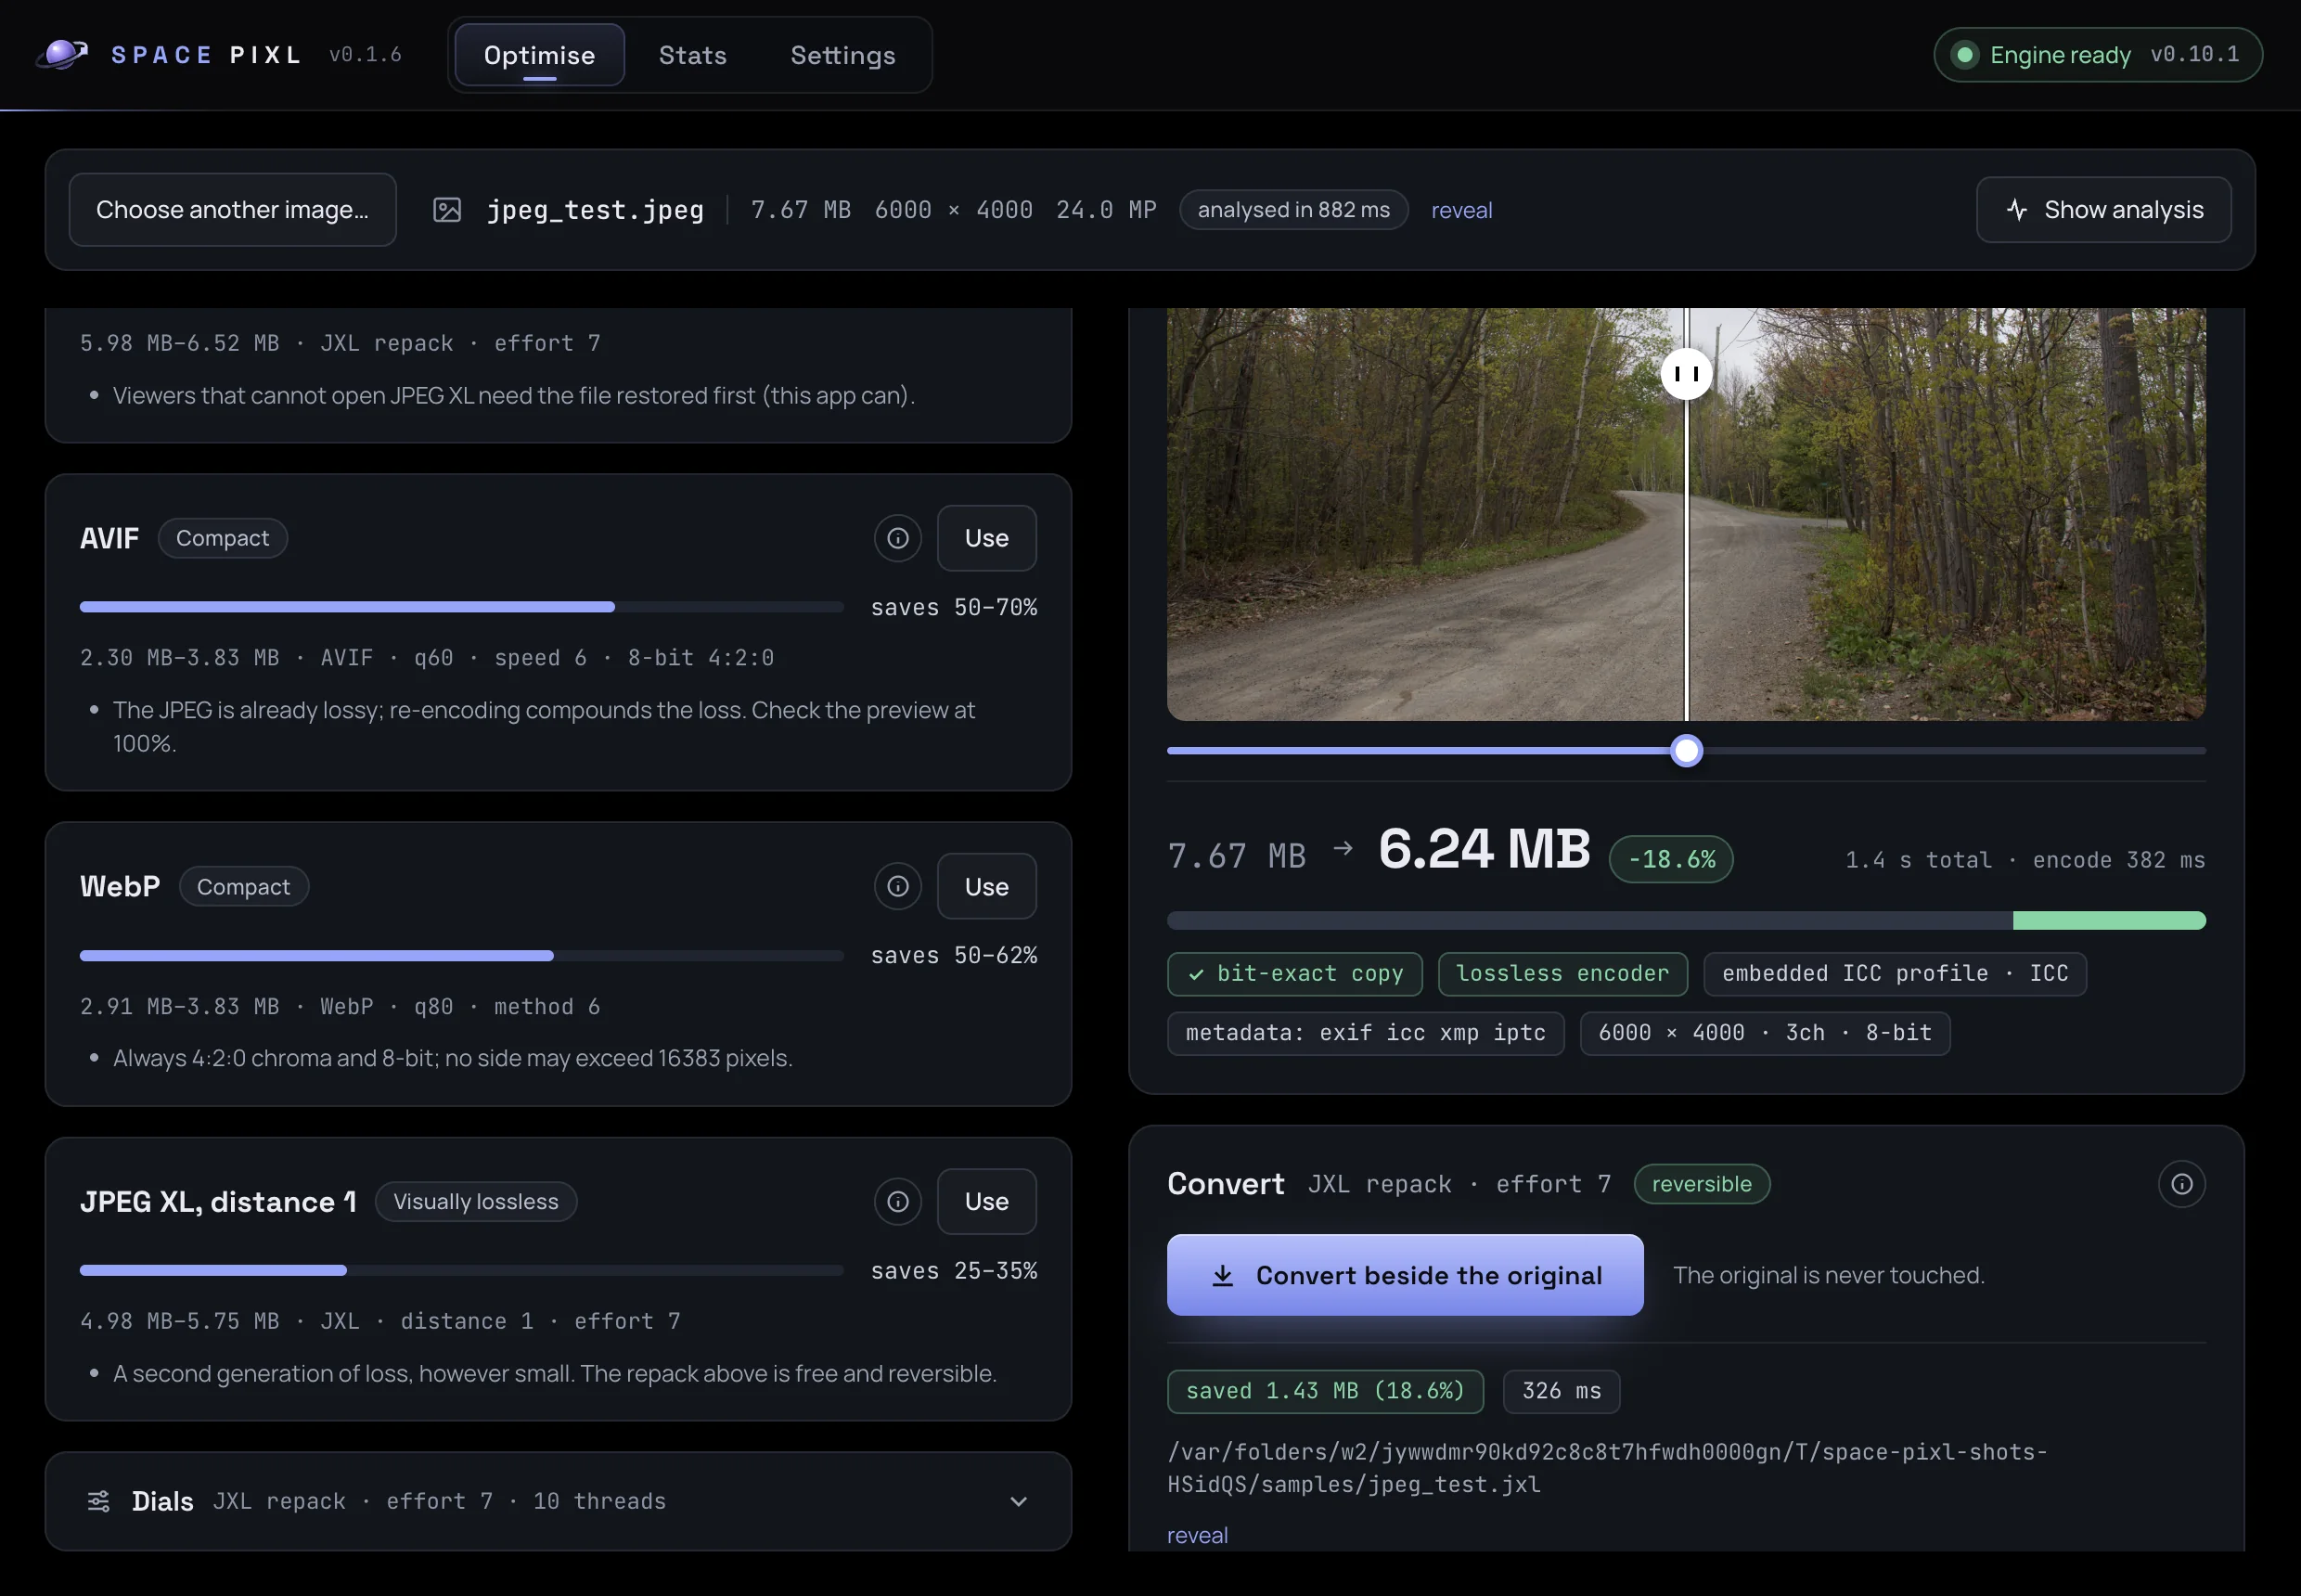This screenshot has height=1596, width=2301.
Task: Click the Show analysis button
Action: pos(2103,210)
